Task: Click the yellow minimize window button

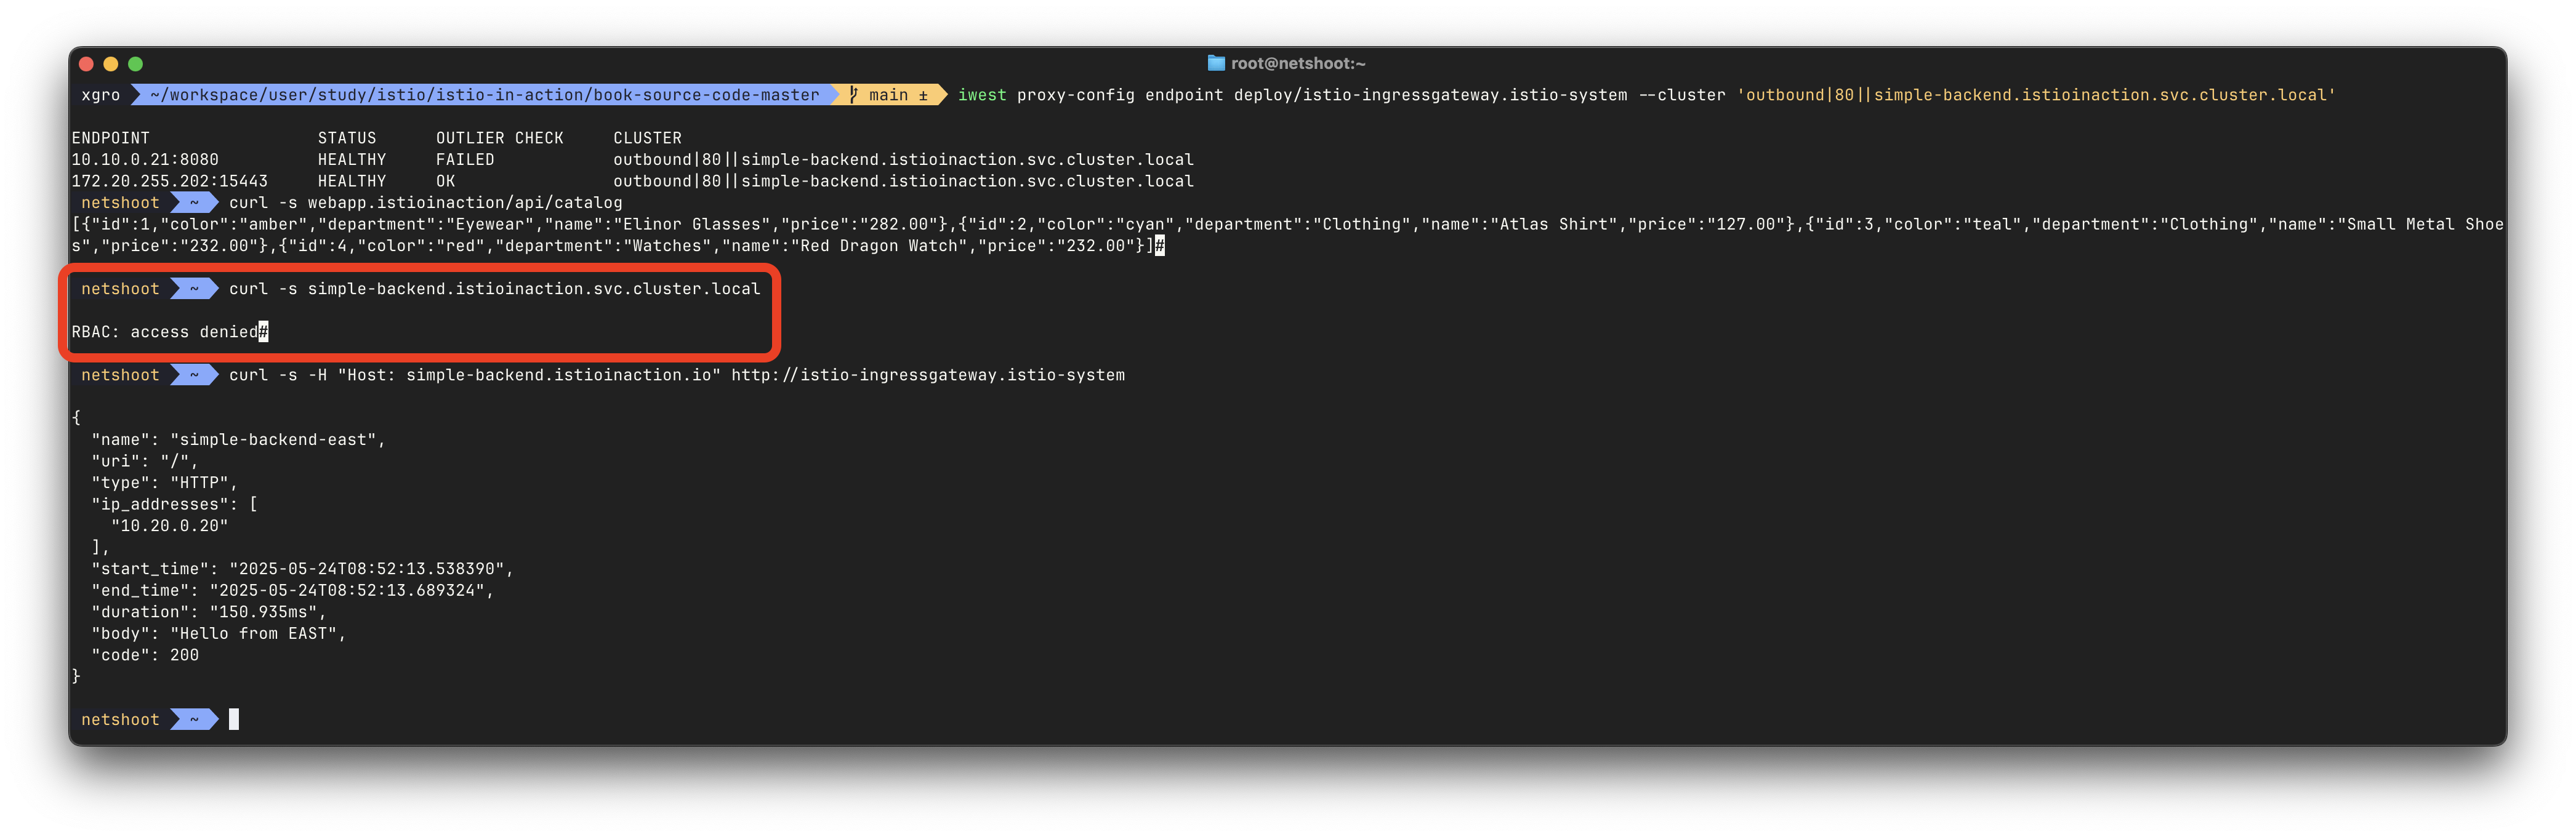Action: point(111,64)
